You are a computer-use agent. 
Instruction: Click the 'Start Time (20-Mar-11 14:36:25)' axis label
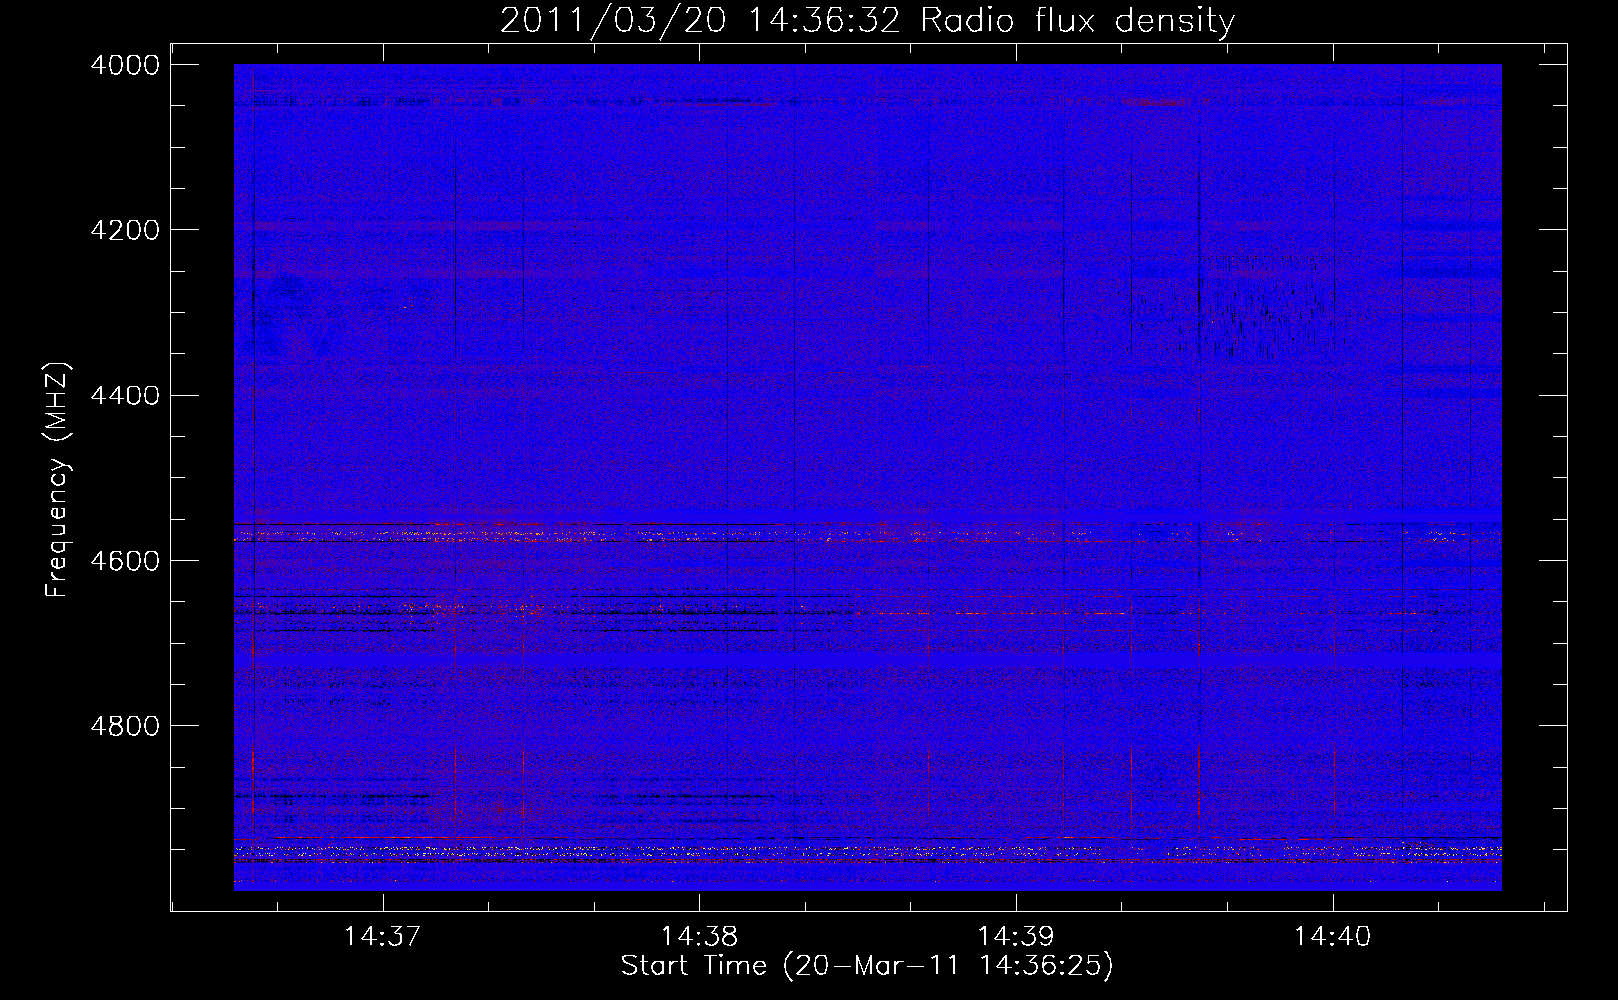pos(867,966)
